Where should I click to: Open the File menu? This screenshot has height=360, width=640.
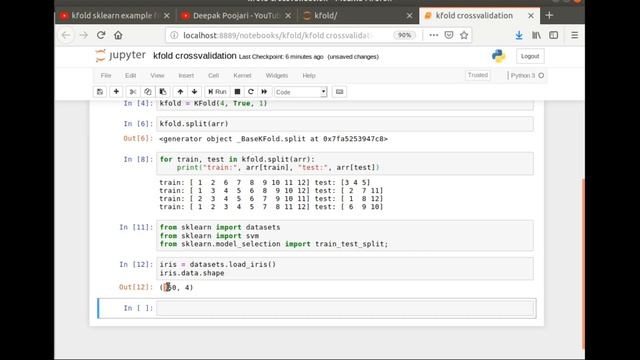[x=106, y=76]
